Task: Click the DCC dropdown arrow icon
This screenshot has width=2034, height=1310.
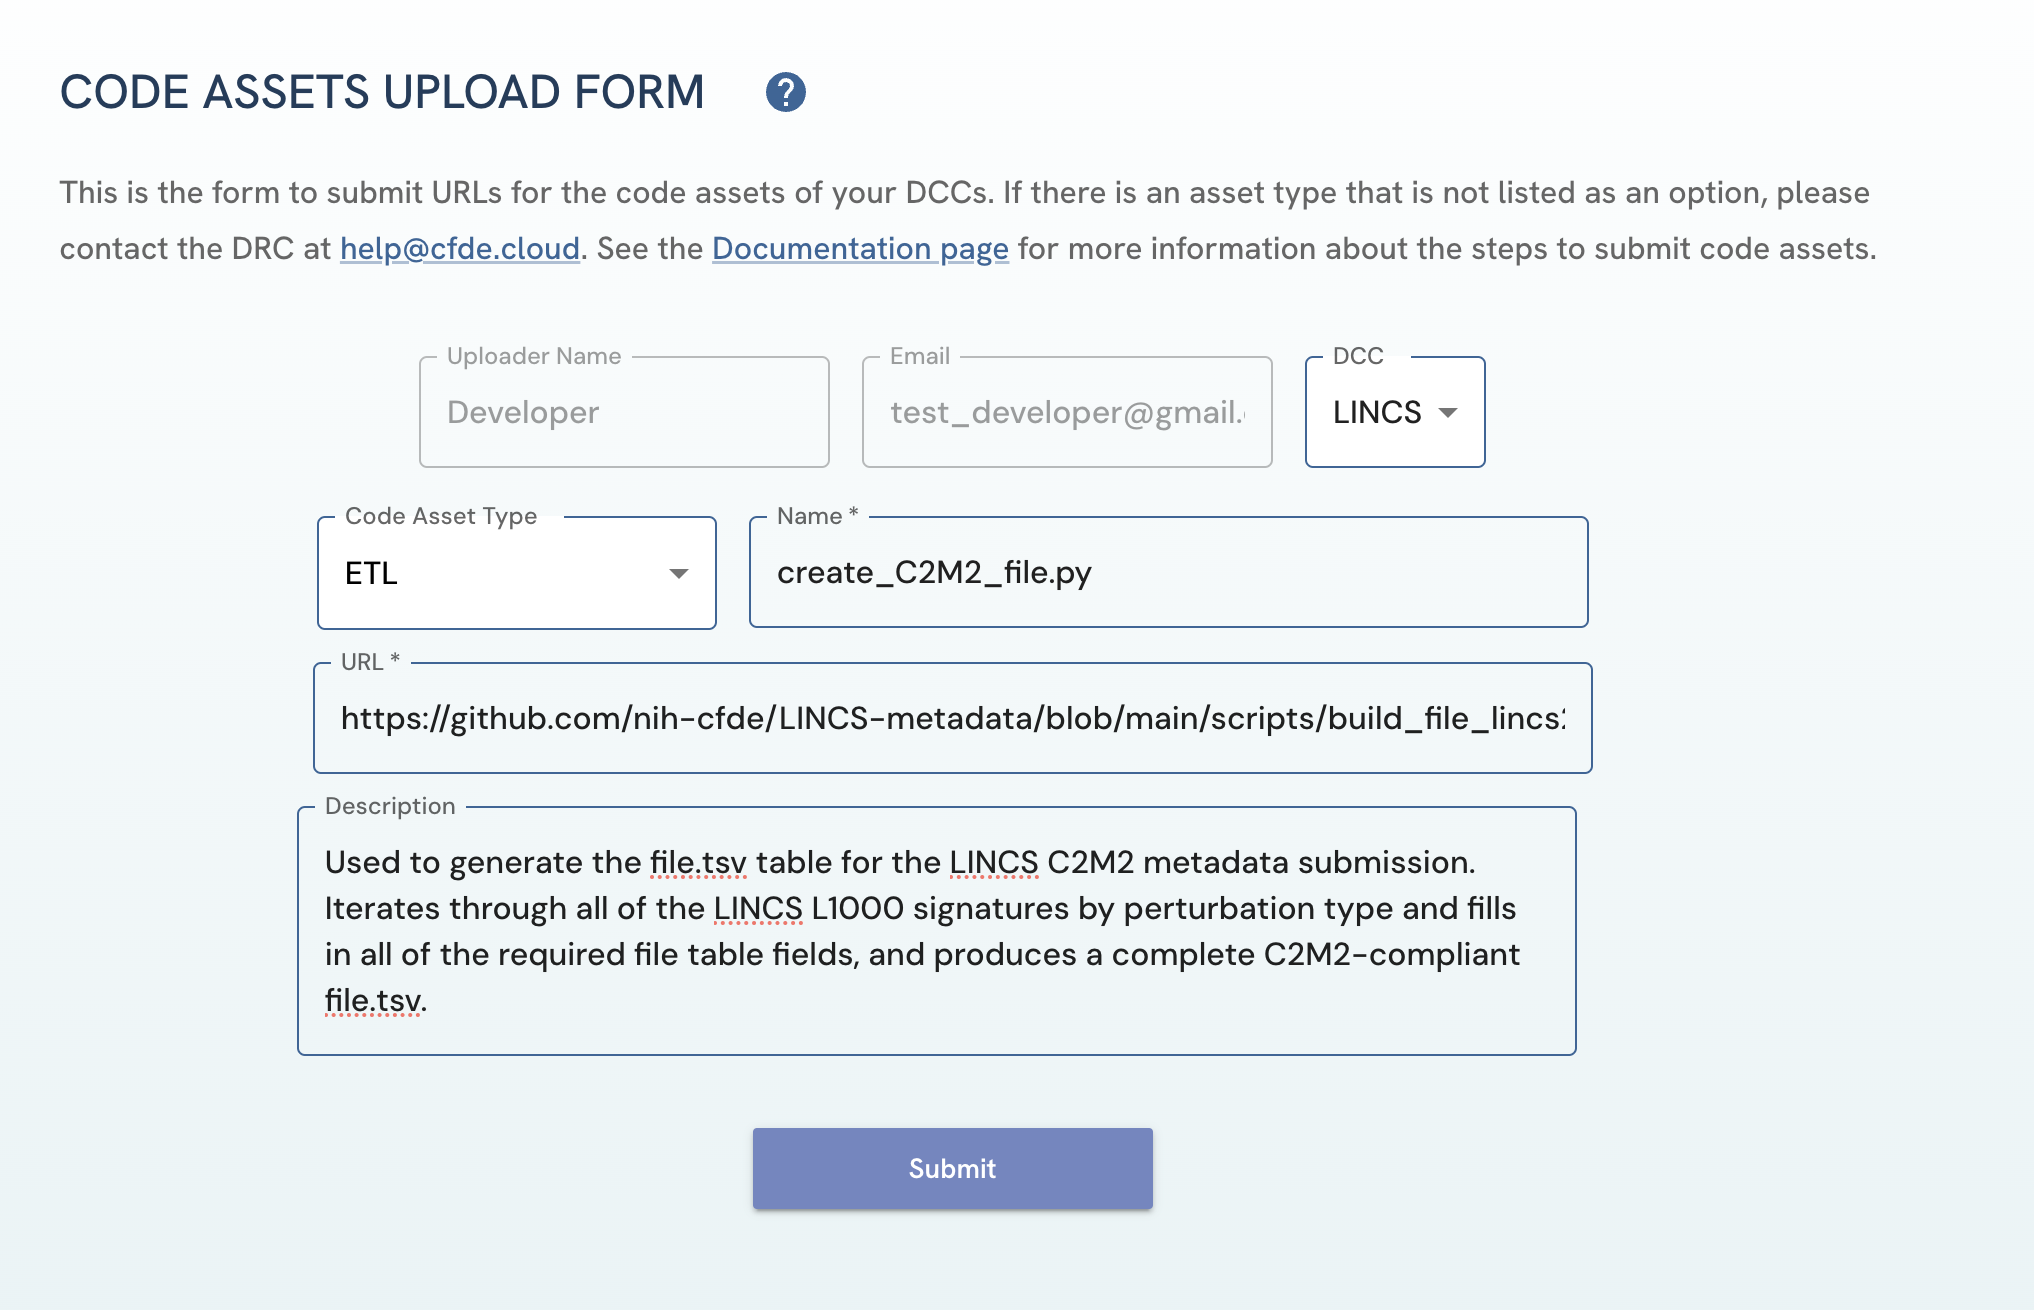Action: coord(1447,412)
